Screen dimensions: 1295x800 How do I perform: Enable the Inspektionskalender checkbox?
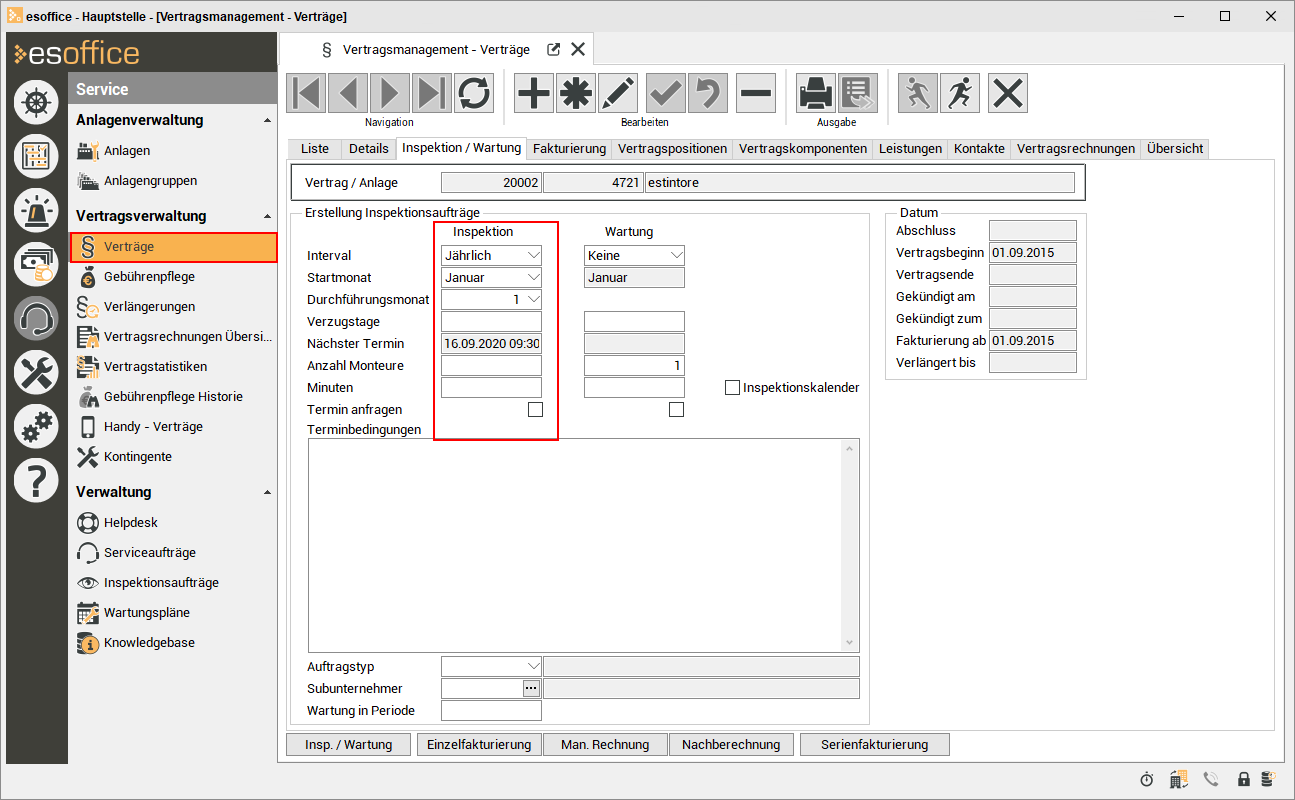732,387
